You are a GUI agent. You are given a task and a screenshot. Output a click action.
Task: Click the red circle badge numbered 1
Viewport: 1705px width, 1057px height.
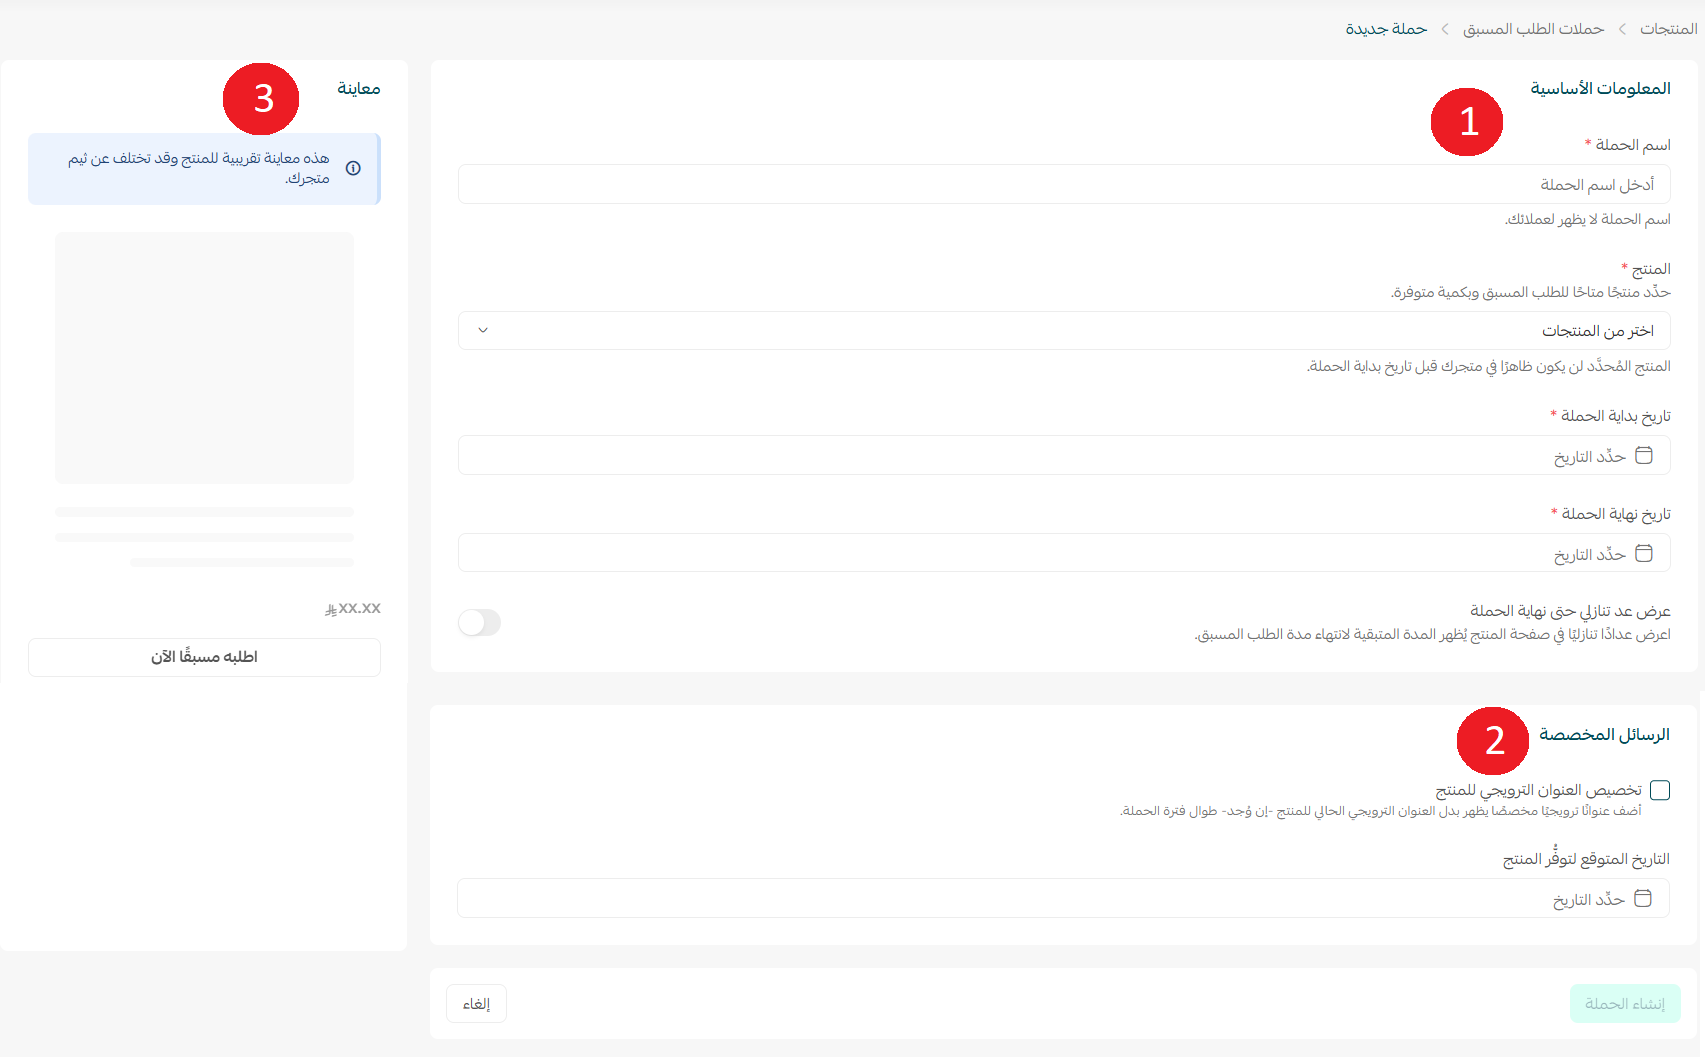click(x=1467, y=122)
